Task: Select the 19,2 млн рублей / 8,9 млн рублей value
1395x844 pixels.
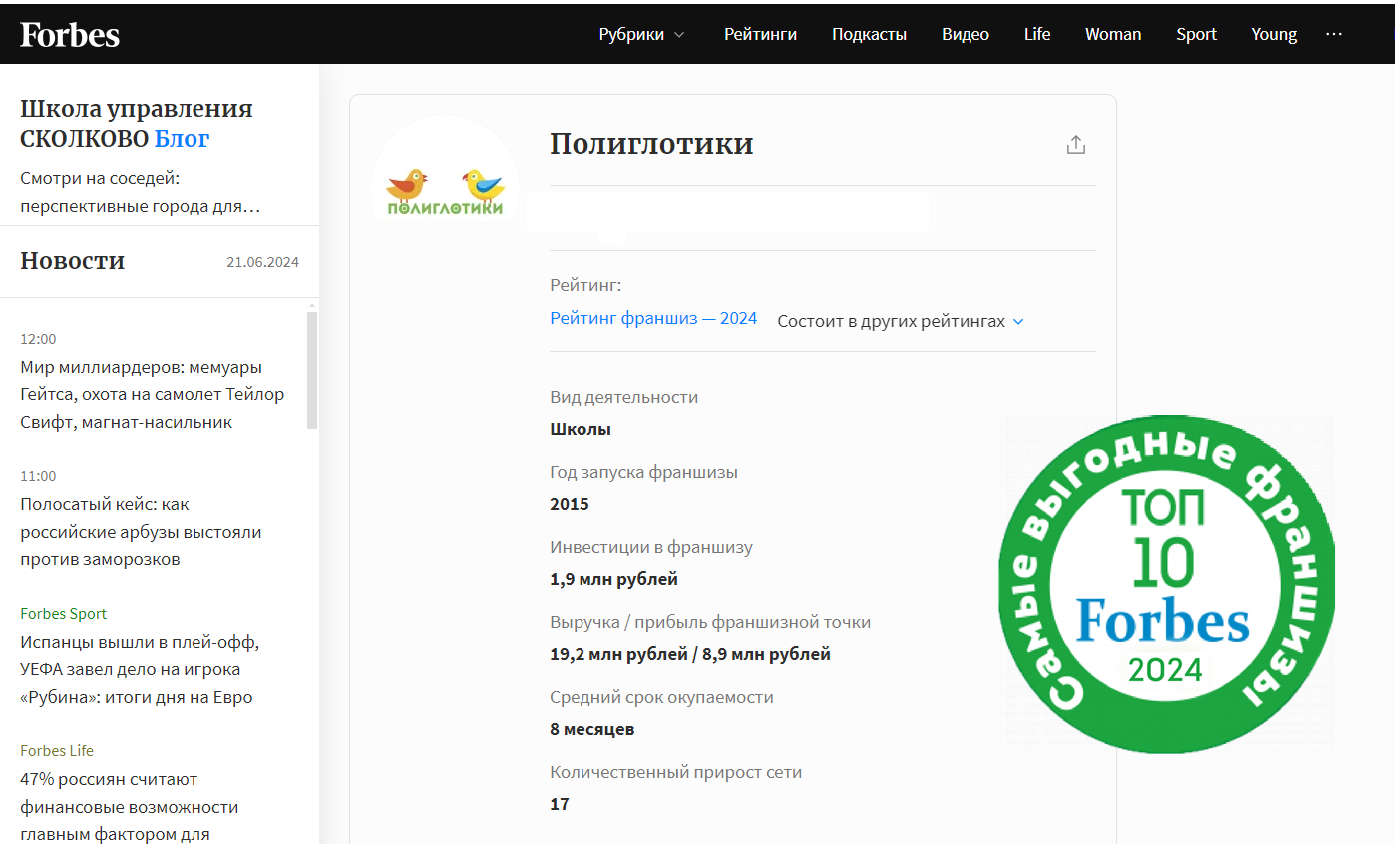Action: (x=690, y=655)
